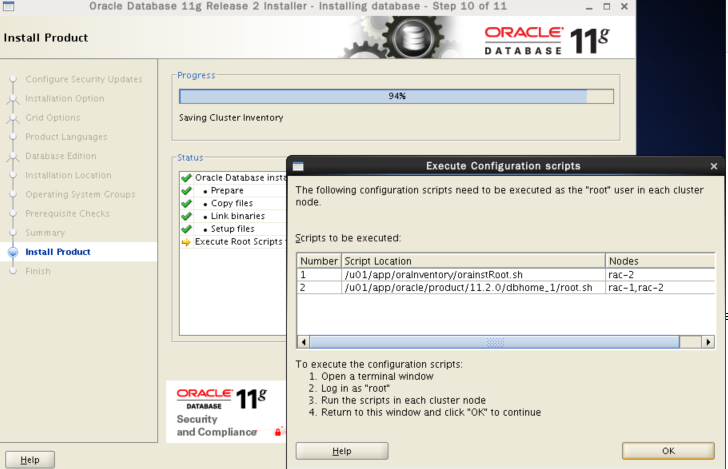Click the green checkmark beside Setup files
This screenshot has width=728, height=469.
(186, 228)
